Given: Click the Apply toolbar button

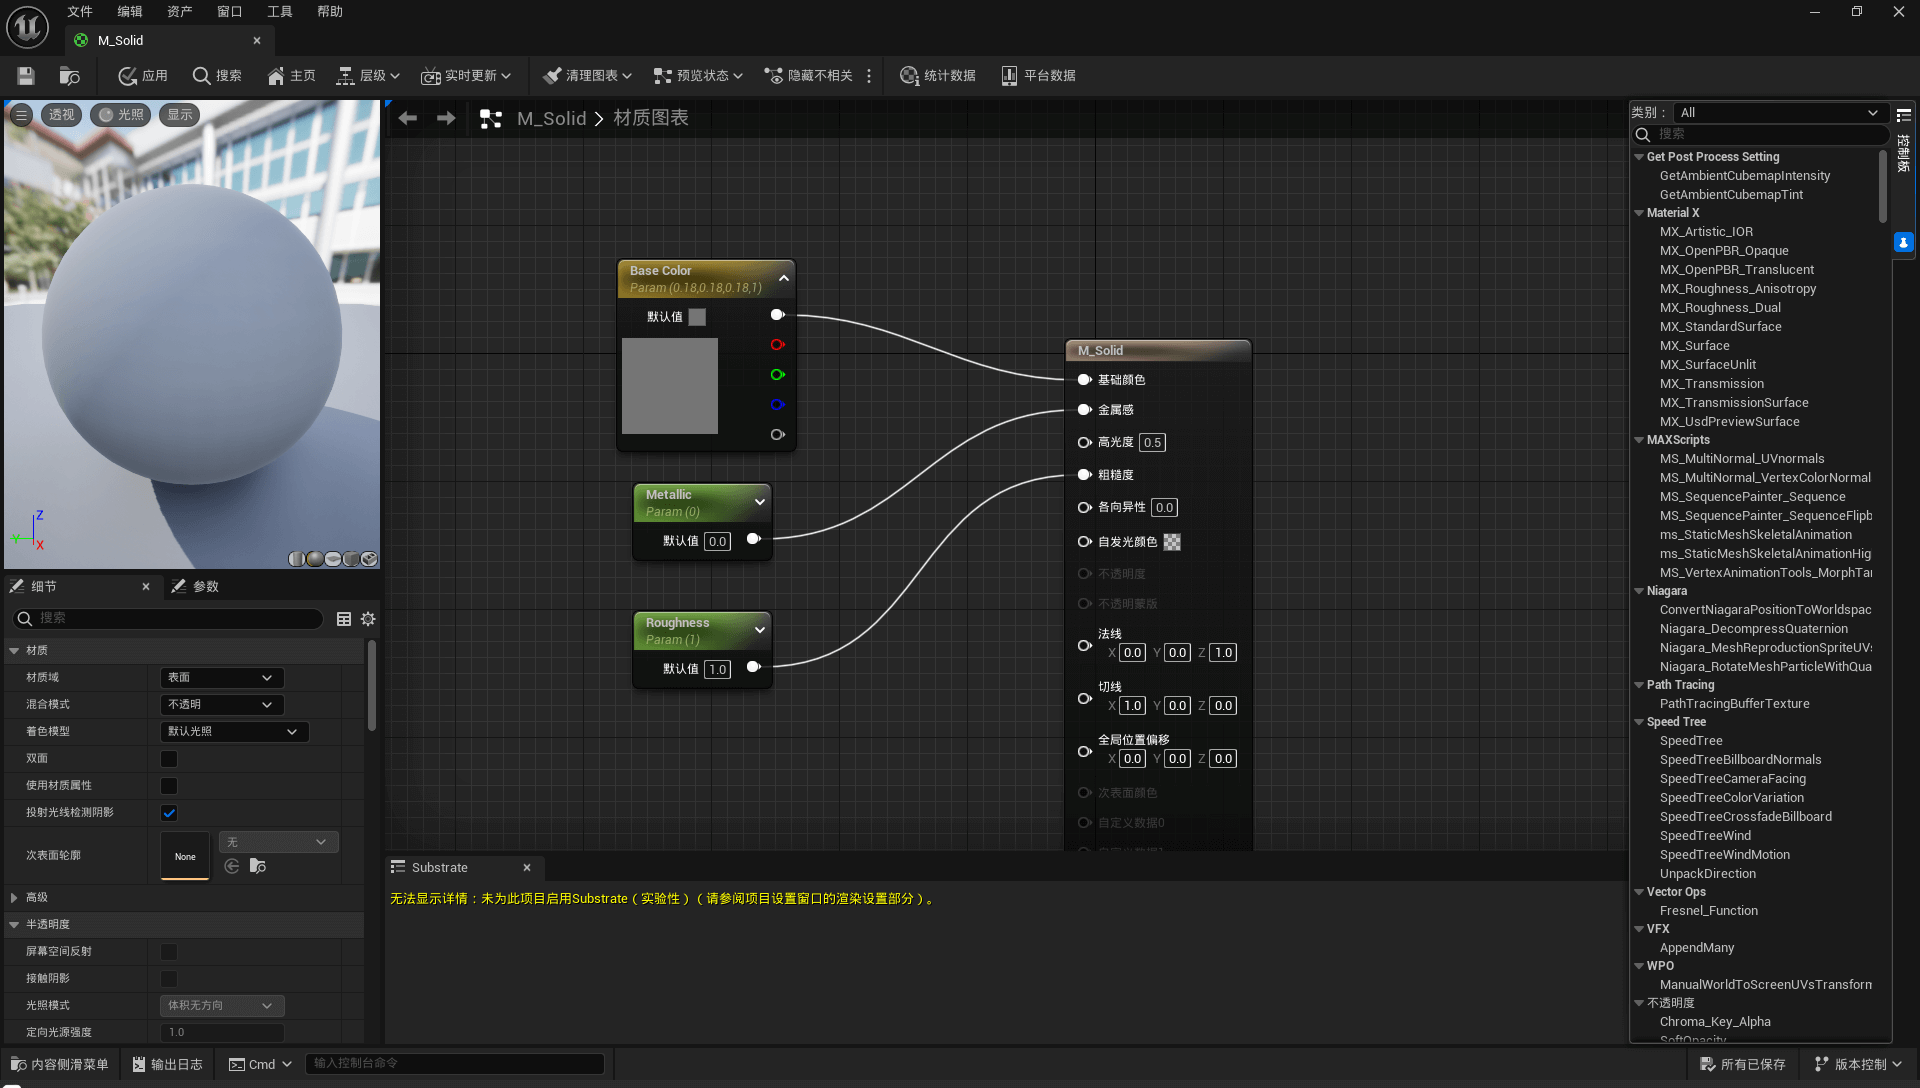Looking at the screenshot, I should point(143,76).
